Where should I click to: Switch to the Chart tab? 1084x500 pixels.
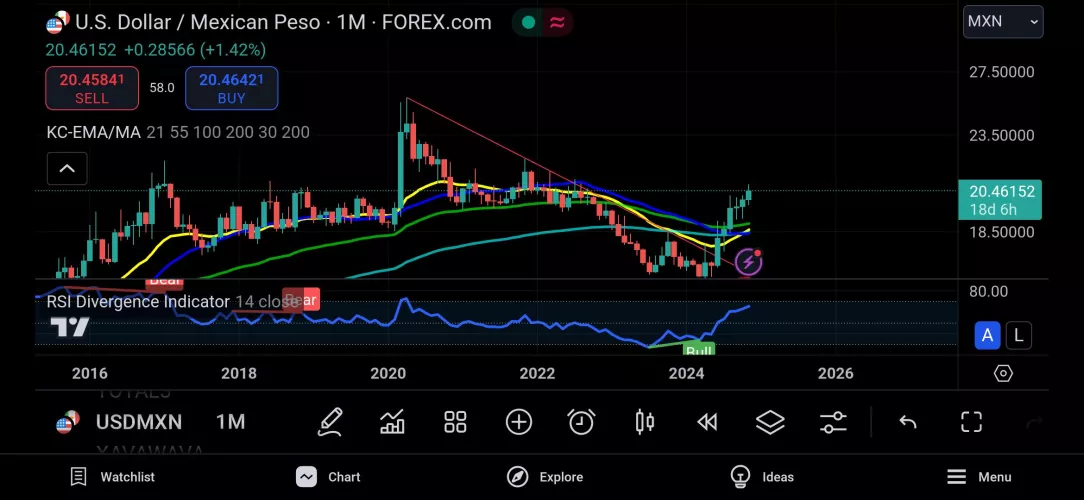click(x=328, y=476)
